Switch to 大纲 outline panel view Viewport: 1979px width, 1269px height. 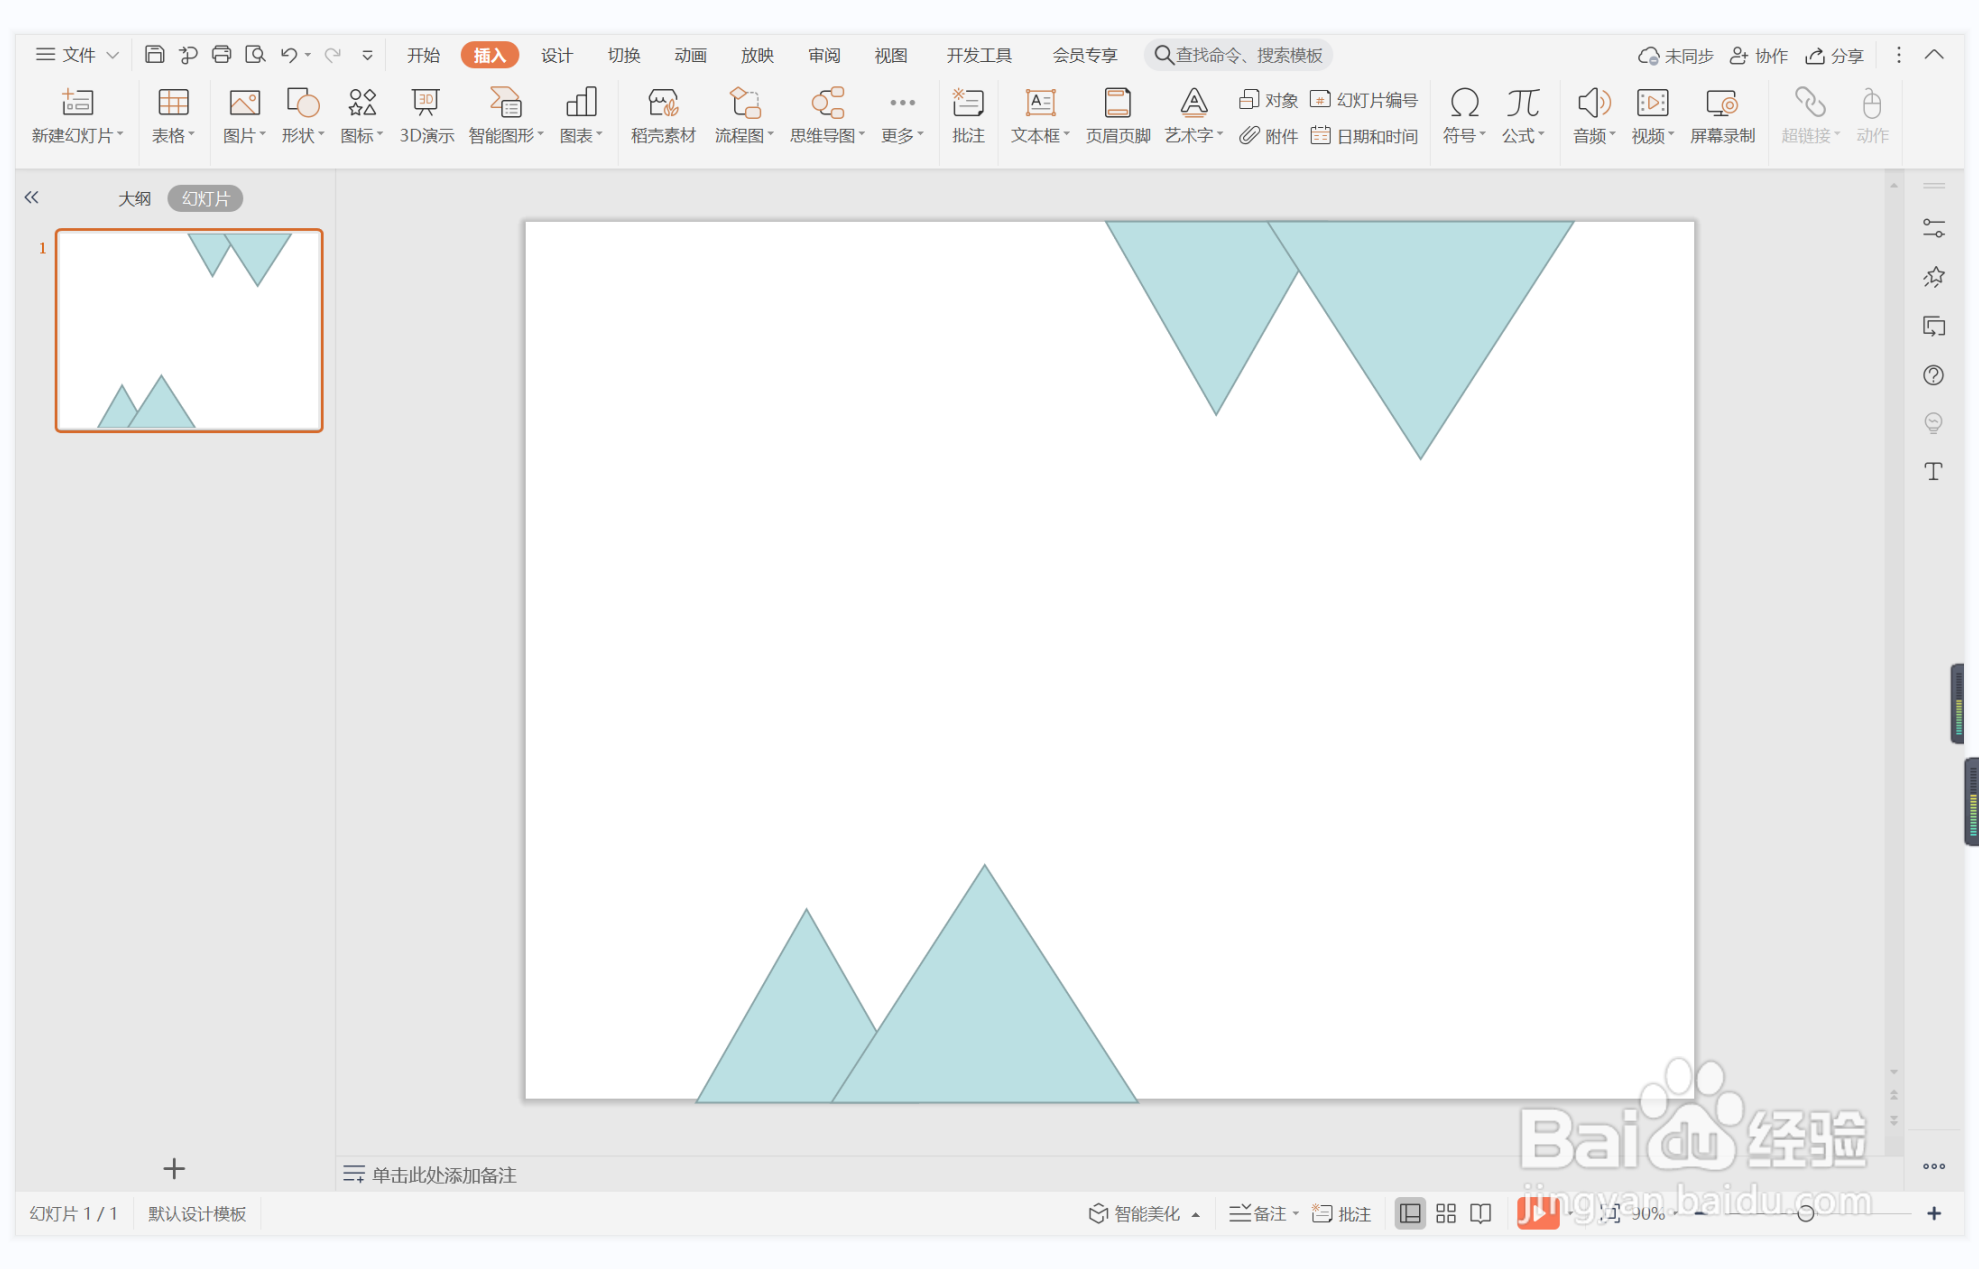click(134, 198)
